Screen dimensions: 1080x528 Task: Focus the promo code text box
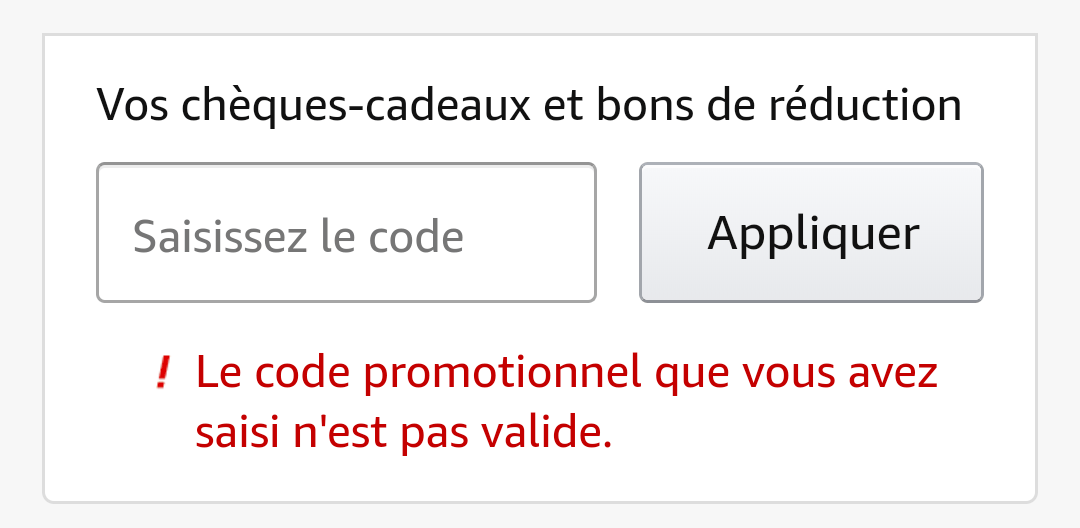(x=346, y=232)
